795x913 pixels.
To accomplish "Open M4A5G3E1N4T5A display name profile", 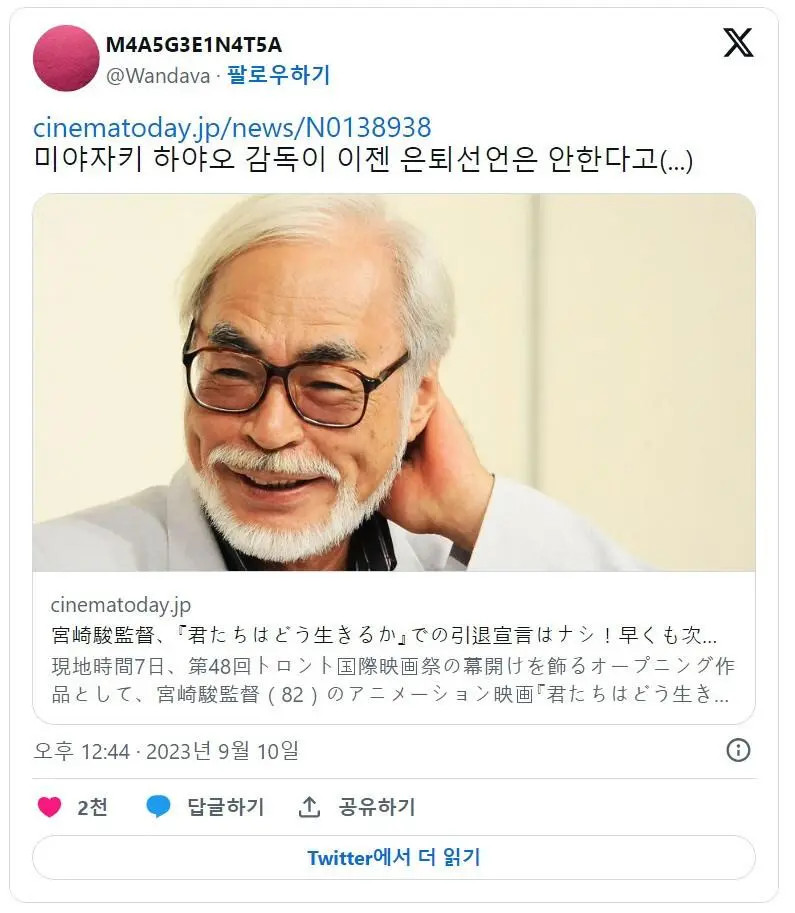I will [x=194, y=45].
